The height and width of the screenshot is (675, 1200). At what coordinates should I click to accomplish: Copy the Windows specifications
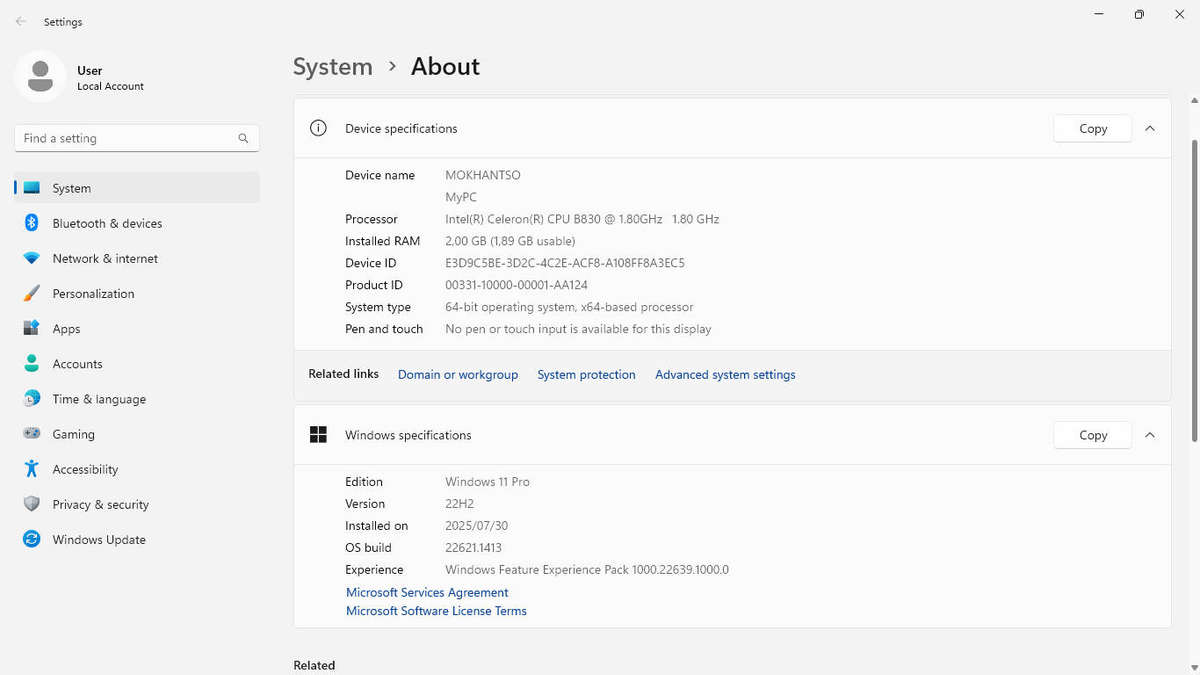point(1093,435)
